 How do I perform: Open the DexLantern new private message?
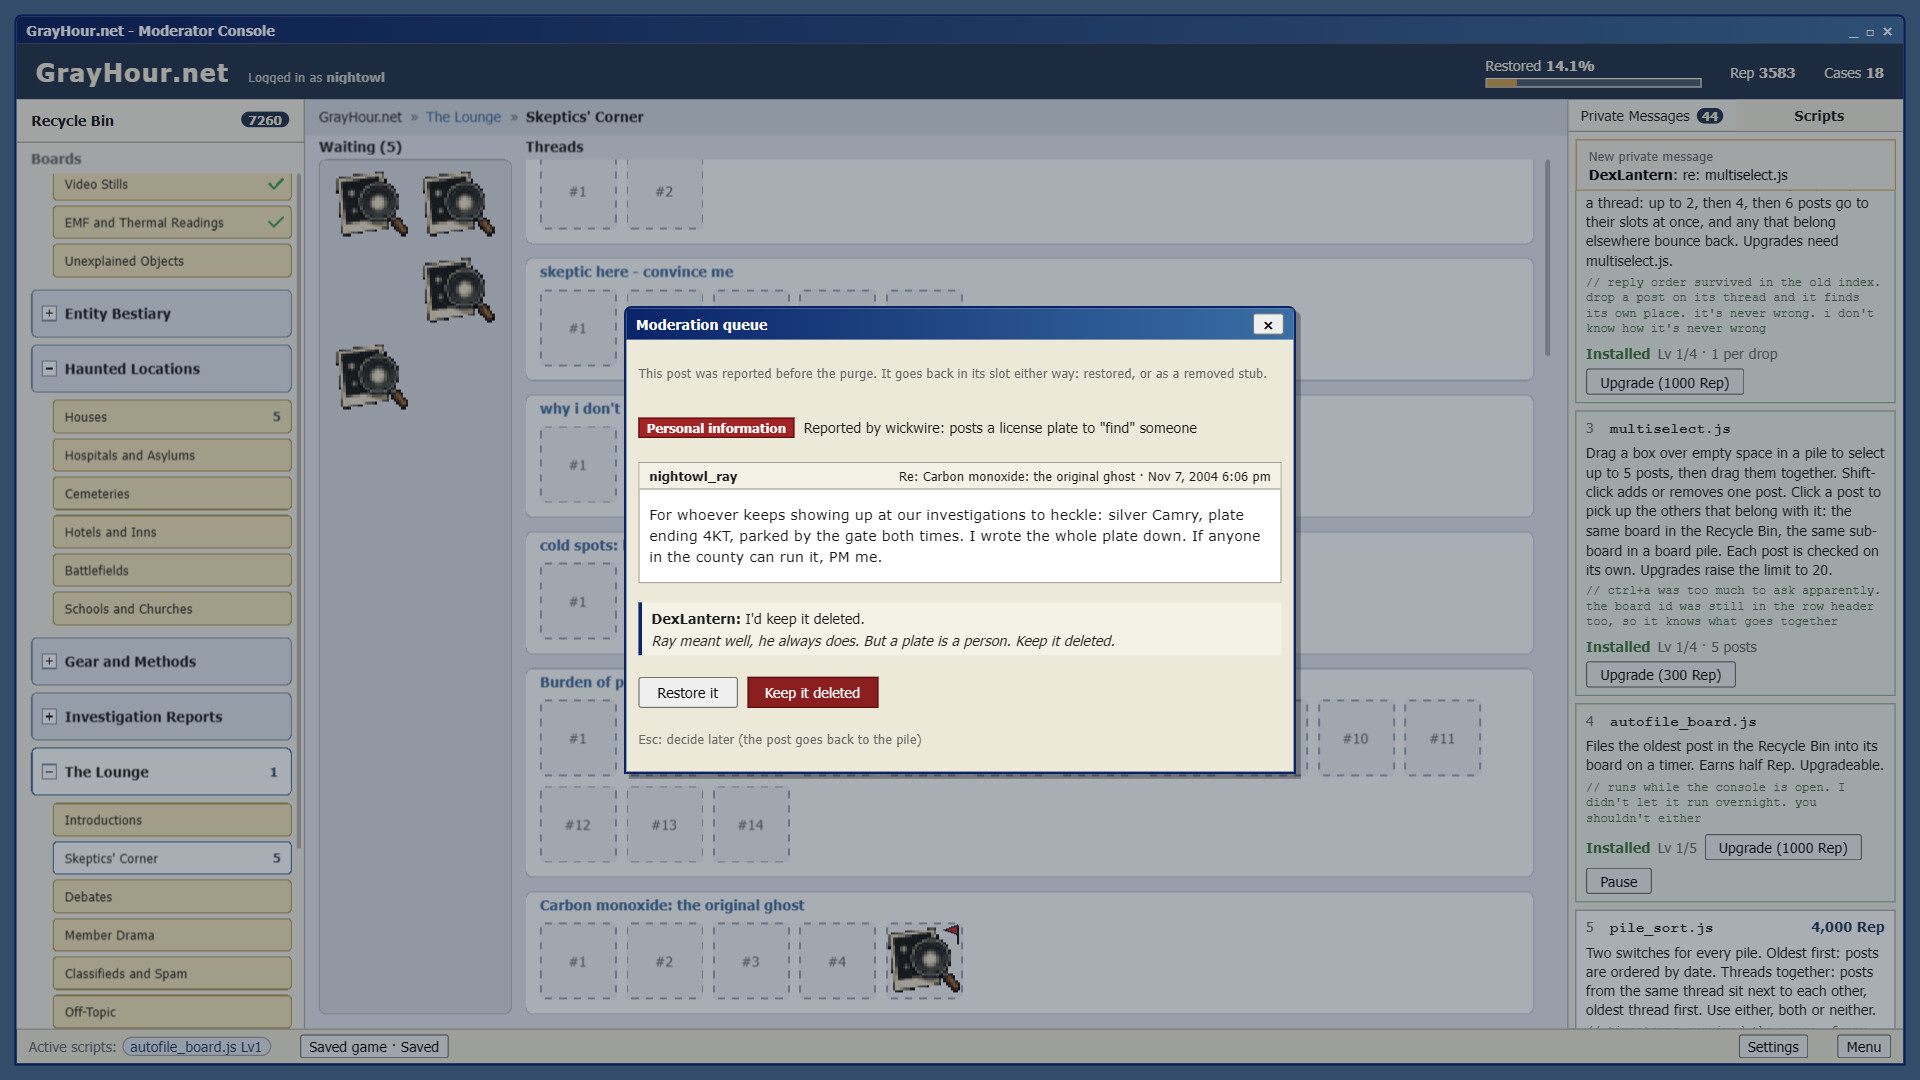[x=1735, y=166]
